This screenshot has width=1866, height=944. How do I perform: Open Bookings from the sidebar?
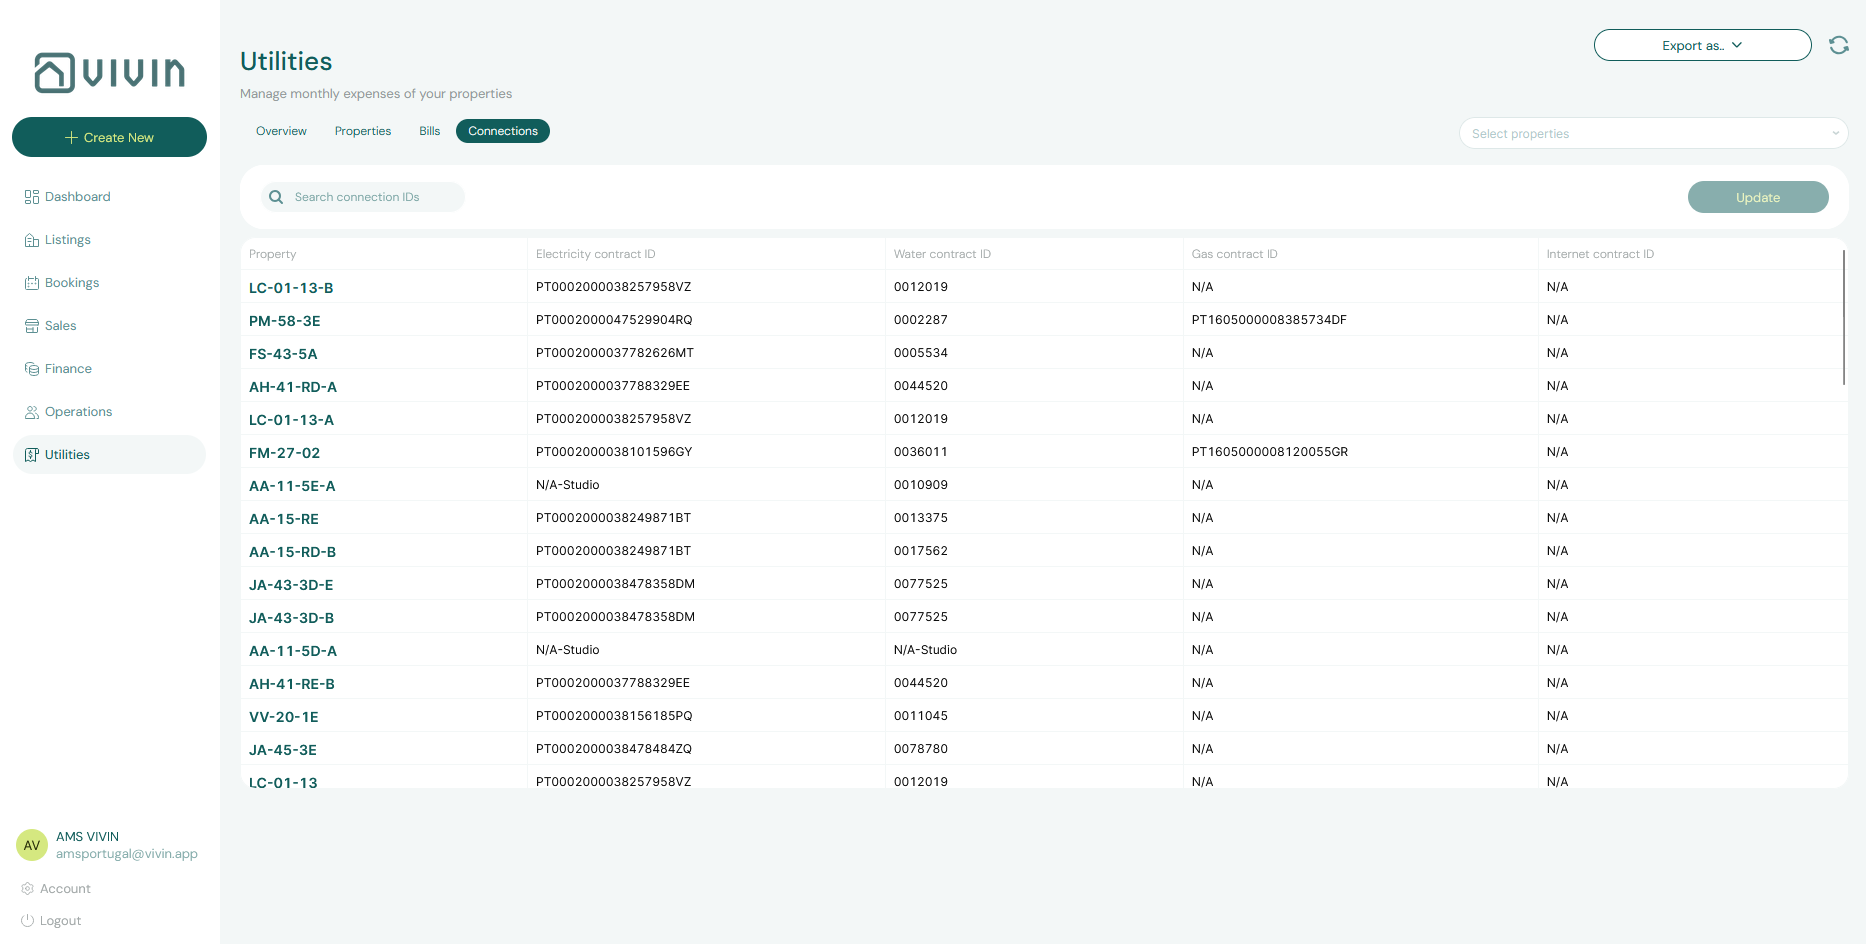[x=31, y=282]
